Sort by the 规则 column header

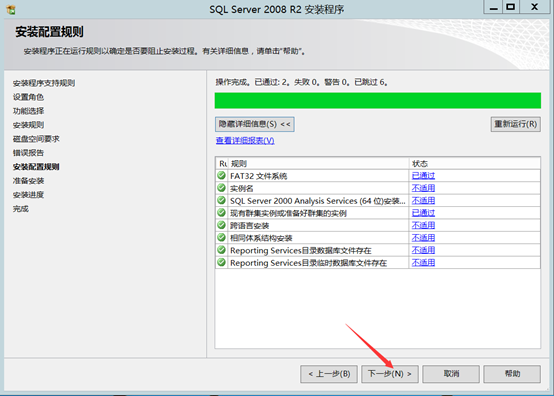coord(319,164)
